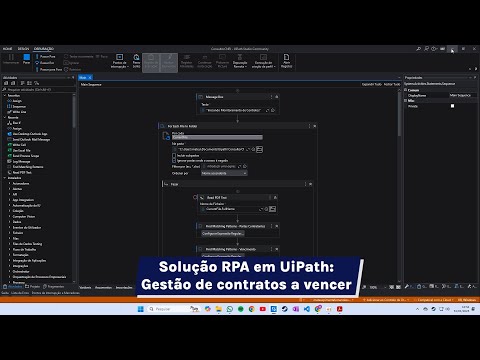Open the Argumentos panel at designer bottom
480x360 pixels.
coord(103,287)
